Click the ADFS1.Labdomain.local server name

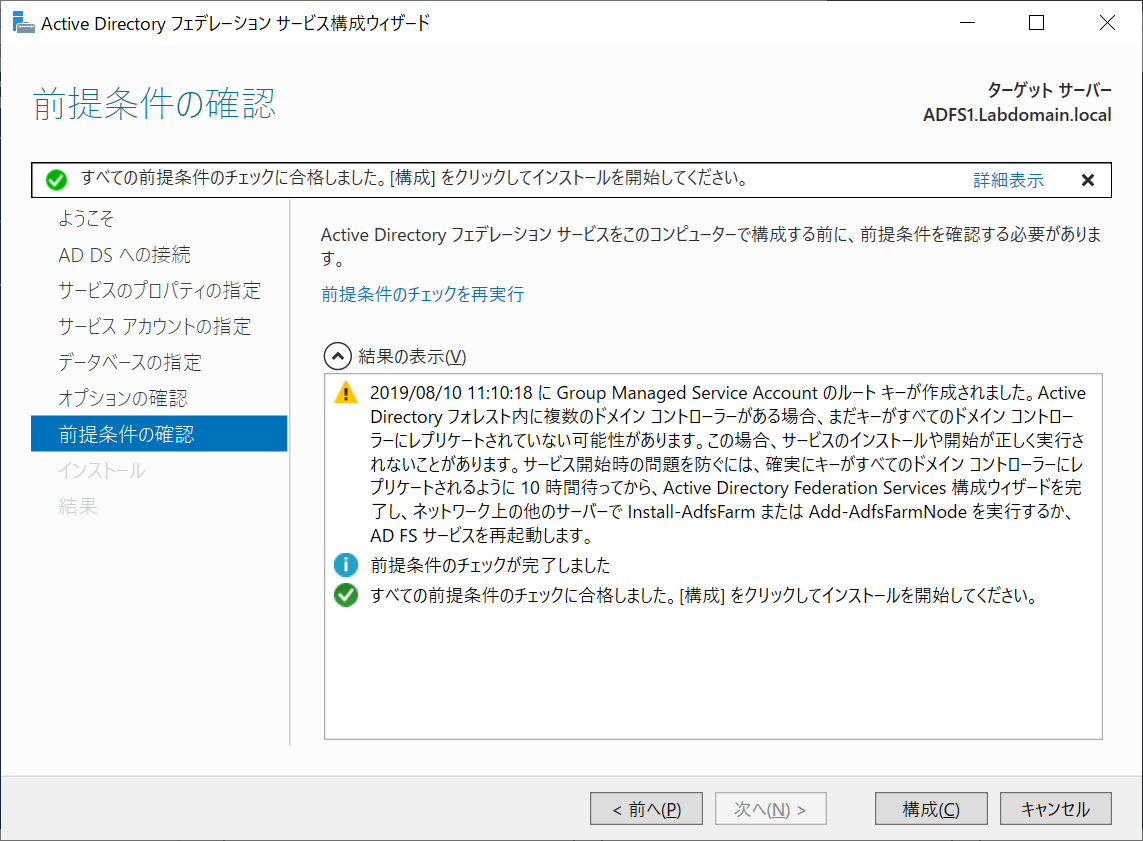[x=1017, y=115]
